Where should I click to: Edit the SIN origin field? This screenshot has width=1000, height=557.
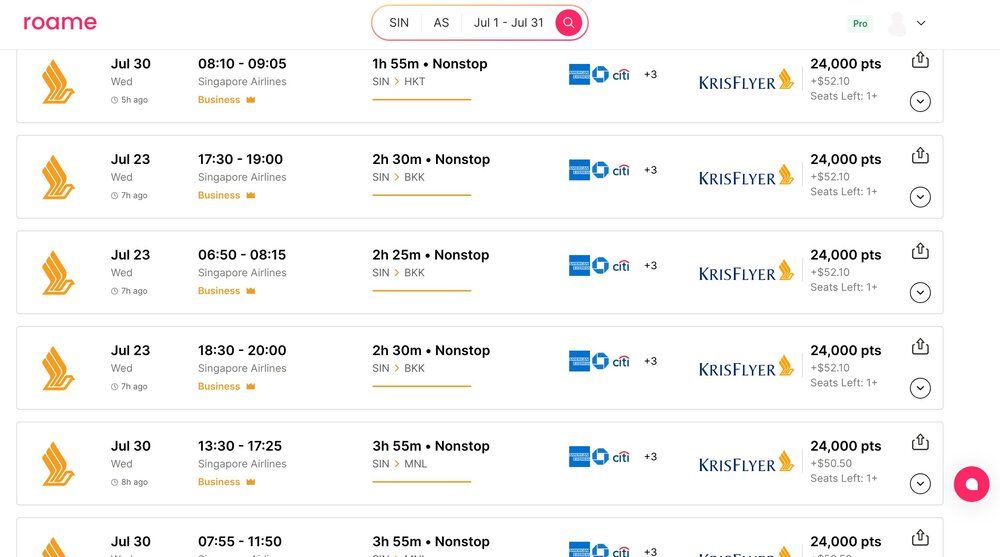pyautogui.click(x=399, y=23)
